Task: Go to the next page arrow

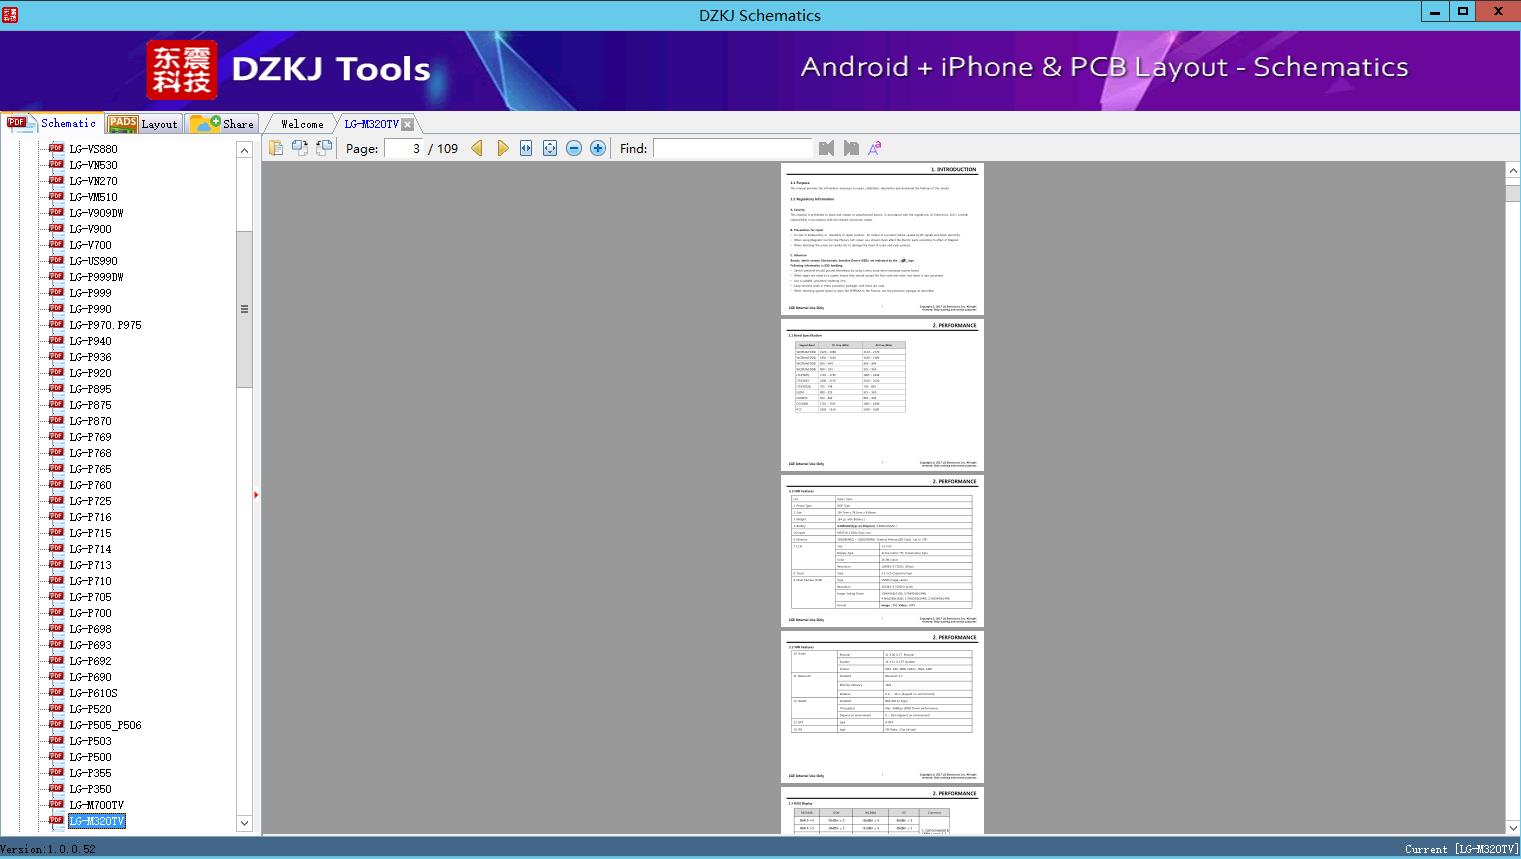Action: click(x=502, y=148)
